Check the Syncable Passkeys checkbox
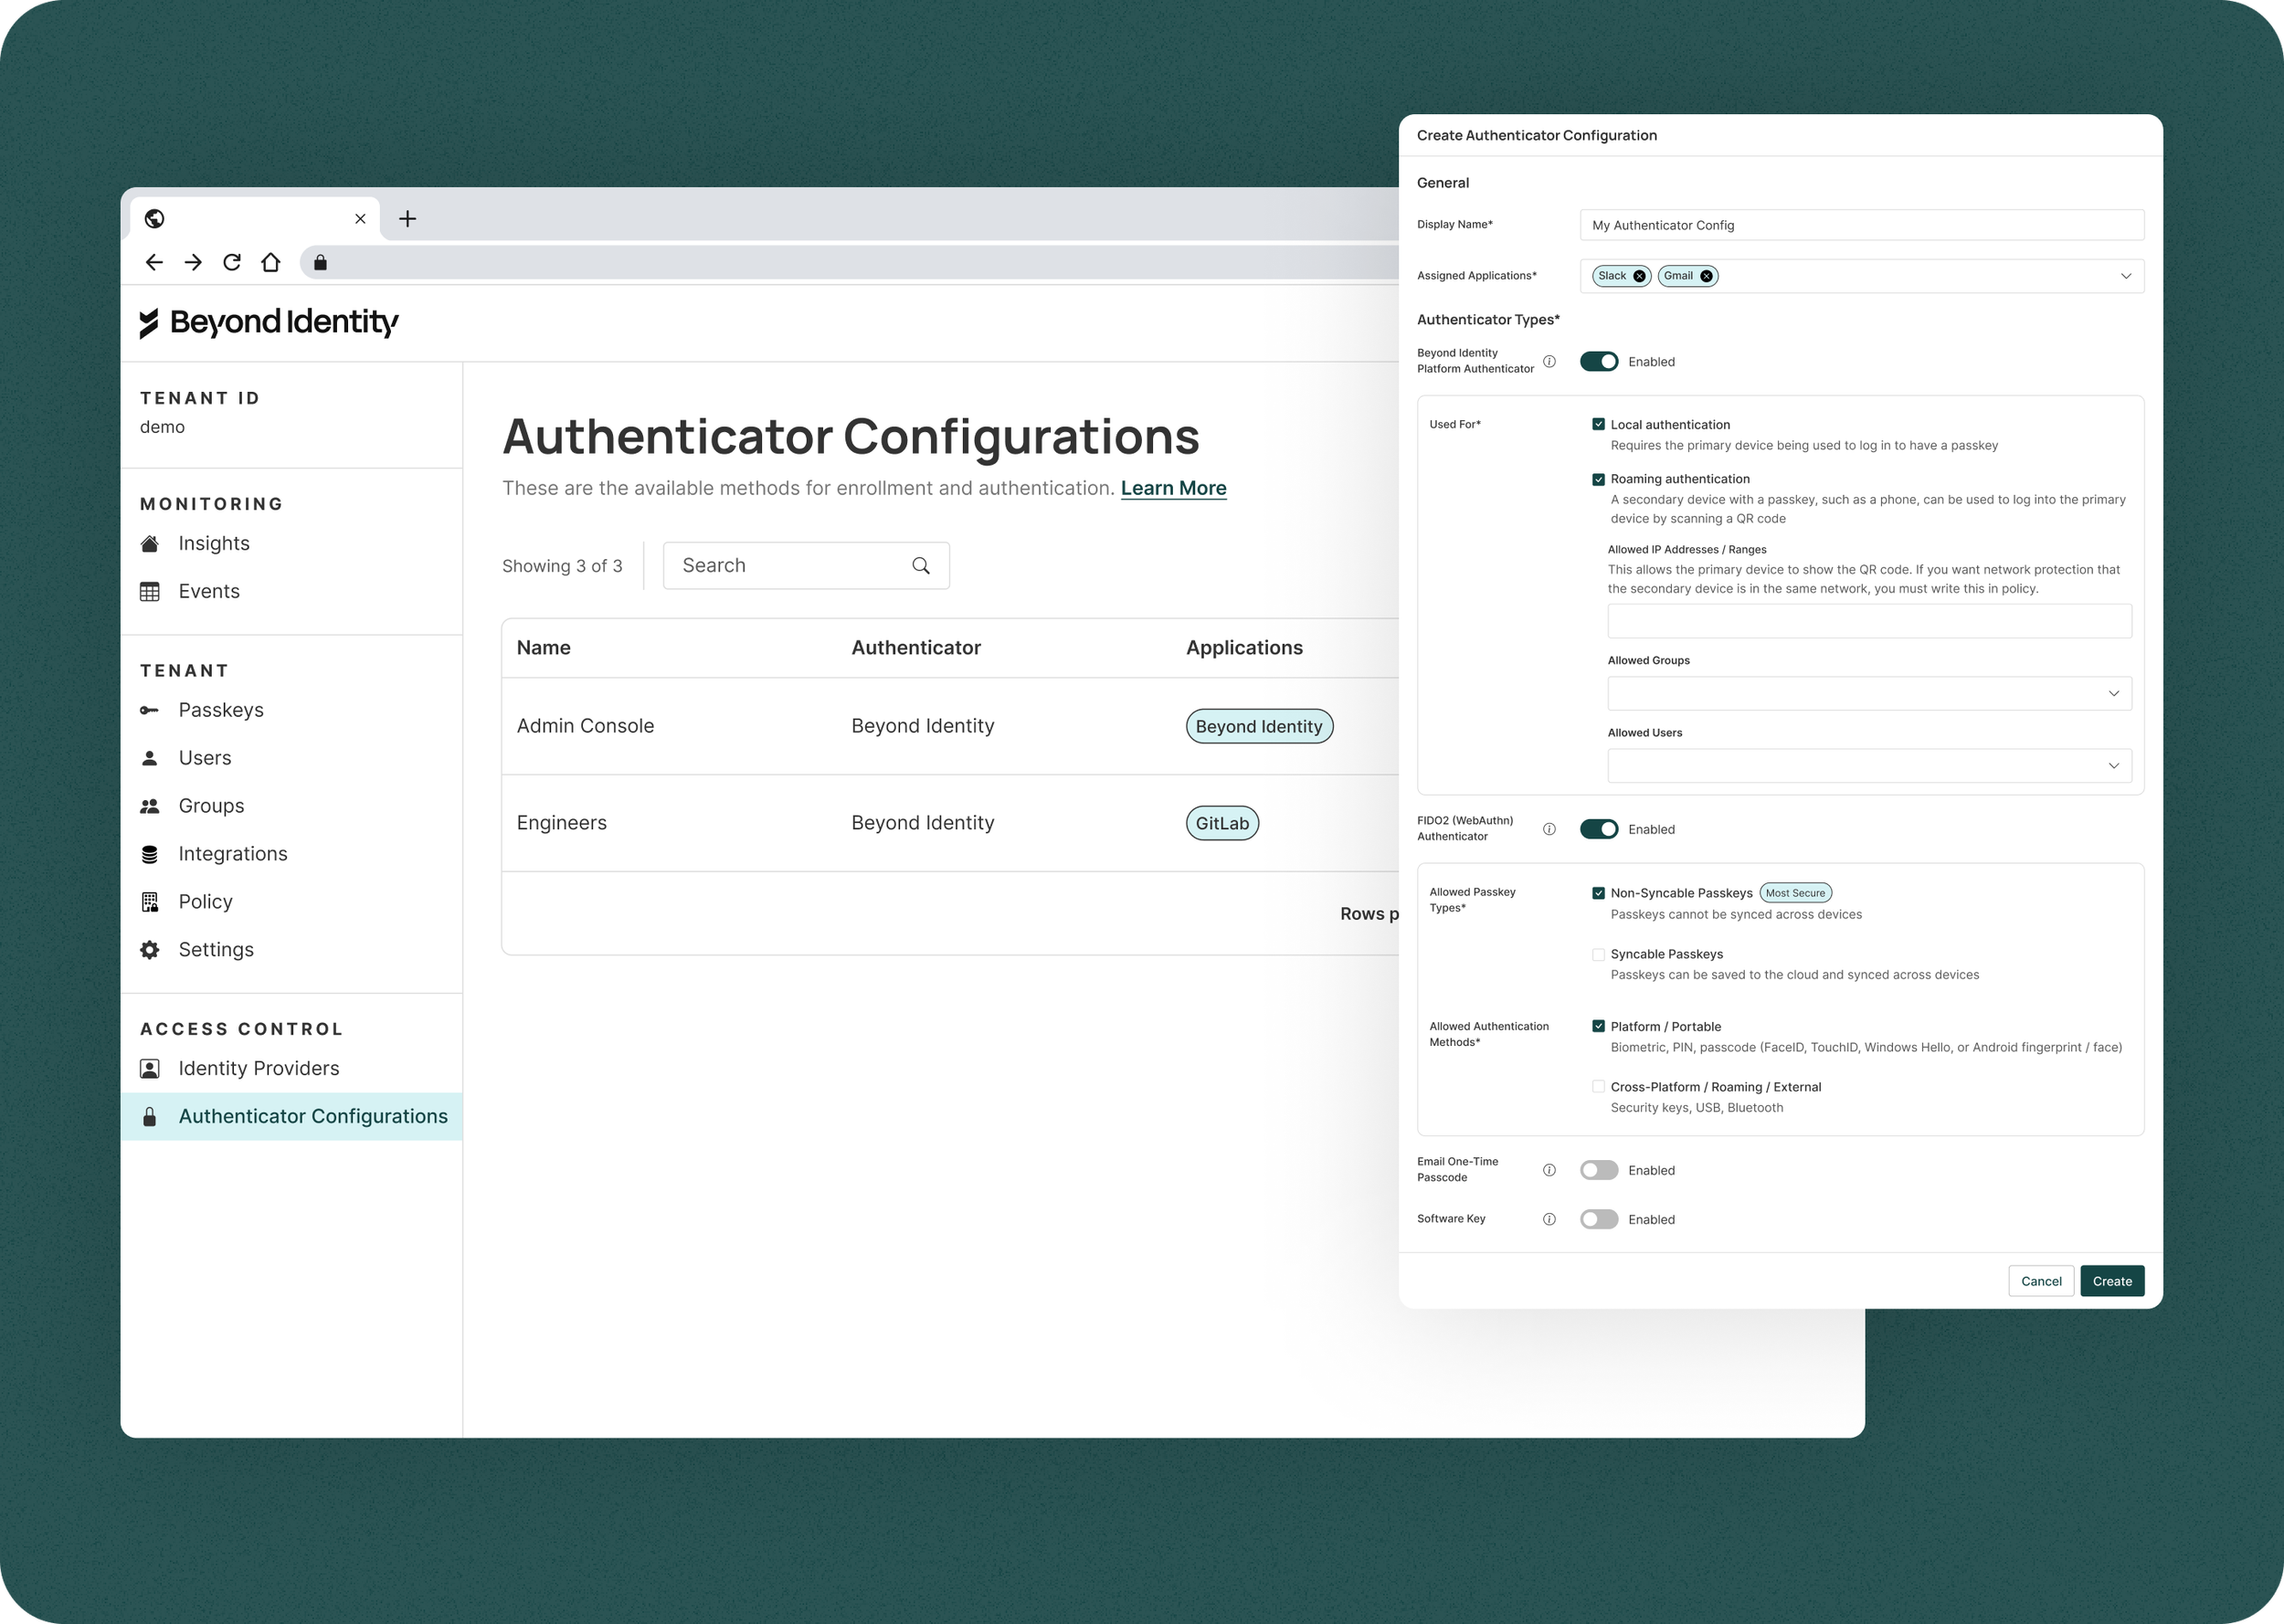 1598,954
